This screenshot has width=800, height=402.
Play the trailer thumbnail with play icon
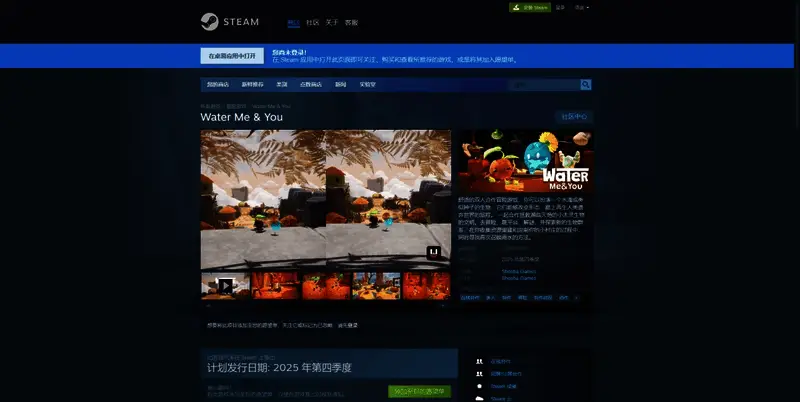(x=225, y=285)
